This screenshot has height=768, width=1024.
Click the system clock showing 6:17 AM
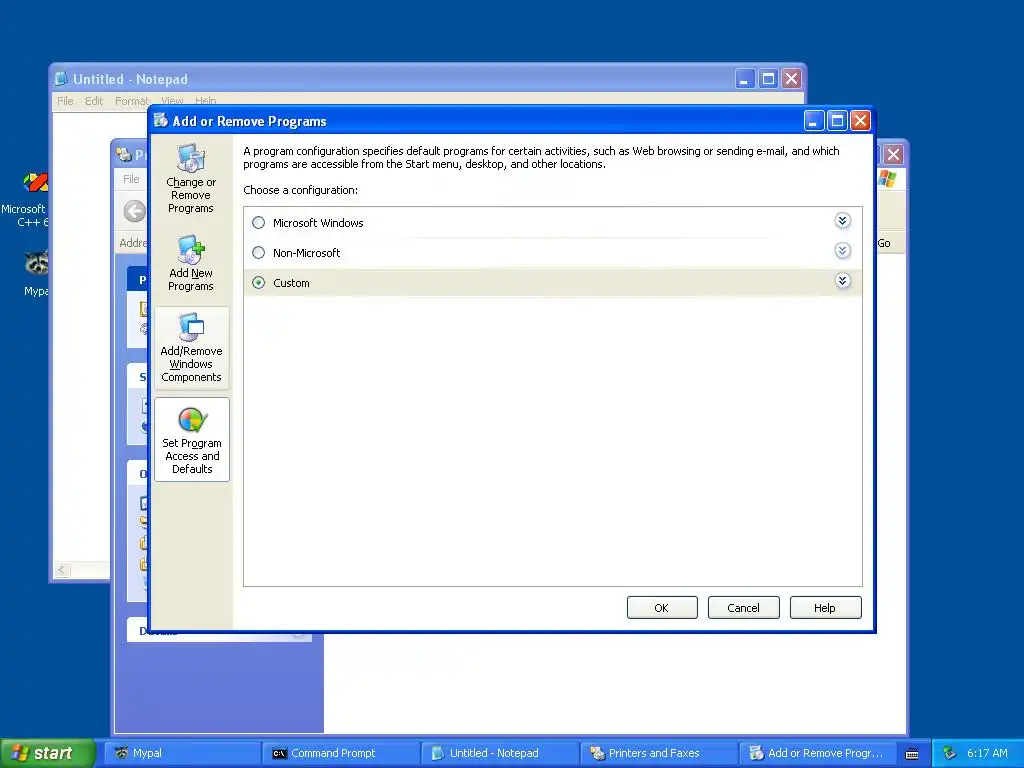pyautogui.click(x=987, y=753)
